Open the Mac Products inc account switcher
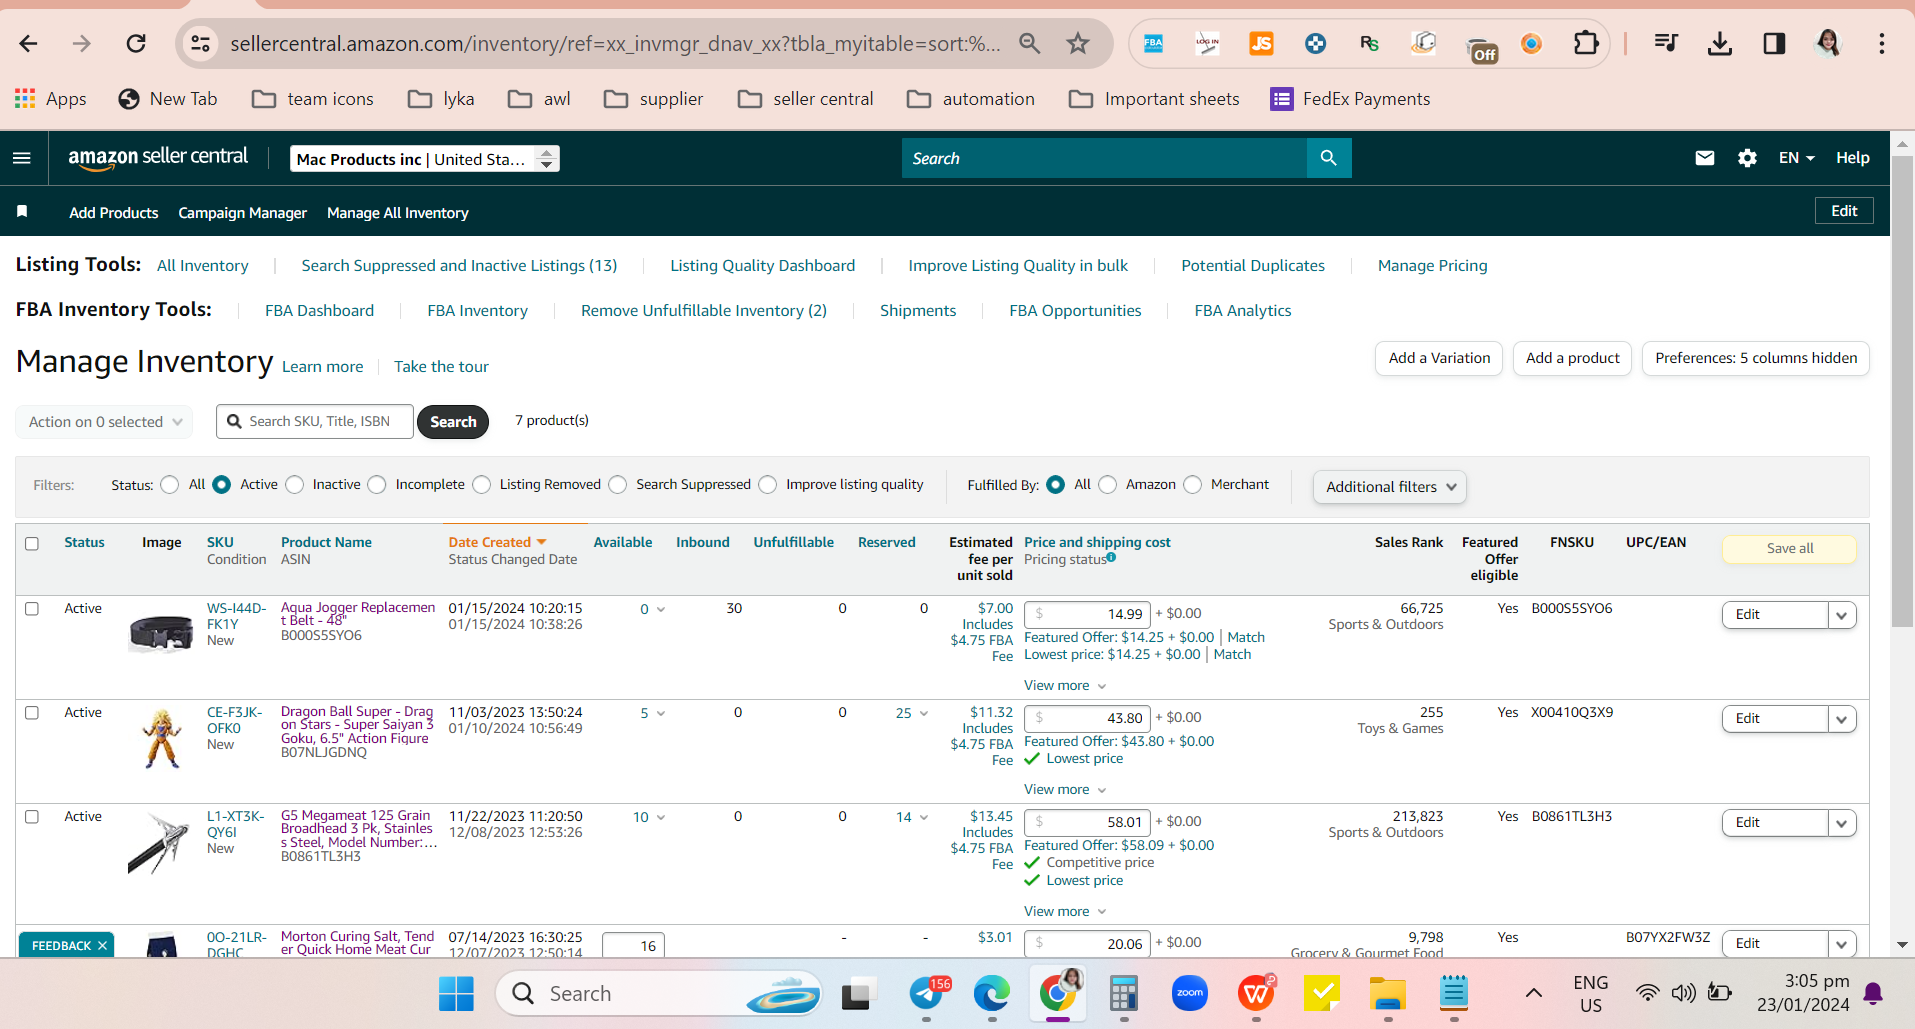This screenshot has width=1915, height=1029. click(x=425, y=159)
